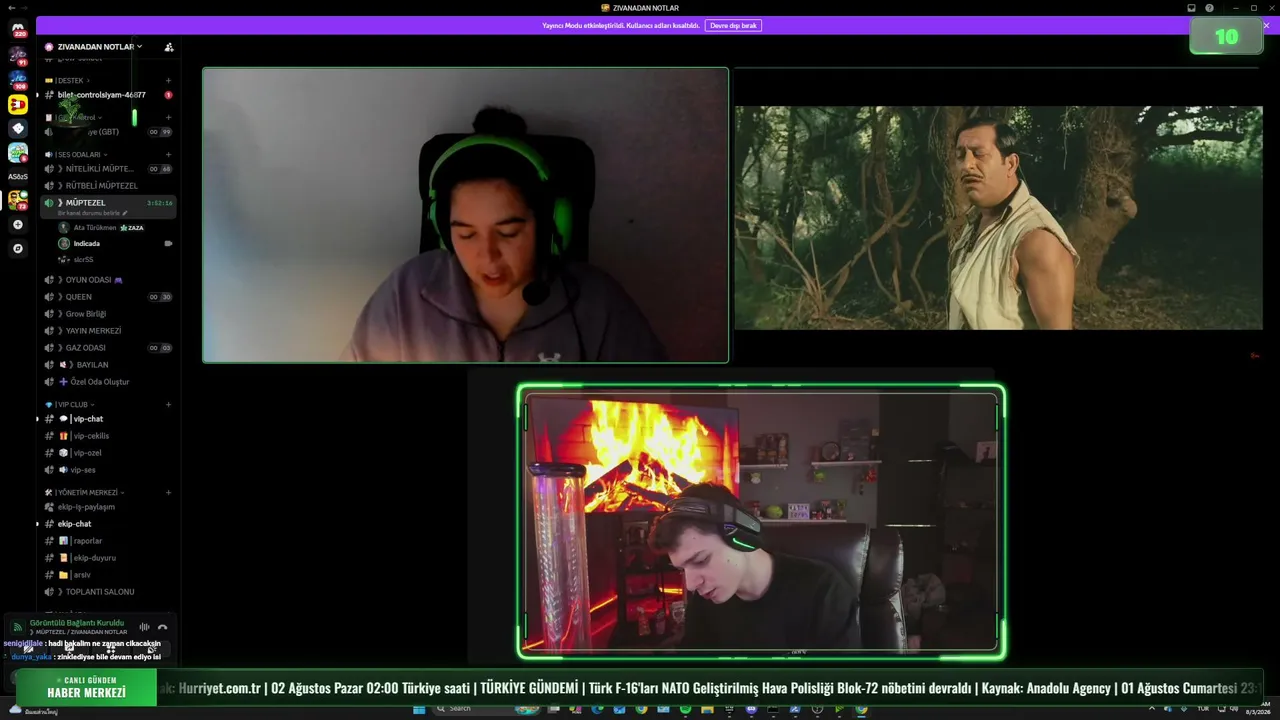Add channel to DESTEK category
This screenshot has width=1280, height=720.
coord(168,80)
